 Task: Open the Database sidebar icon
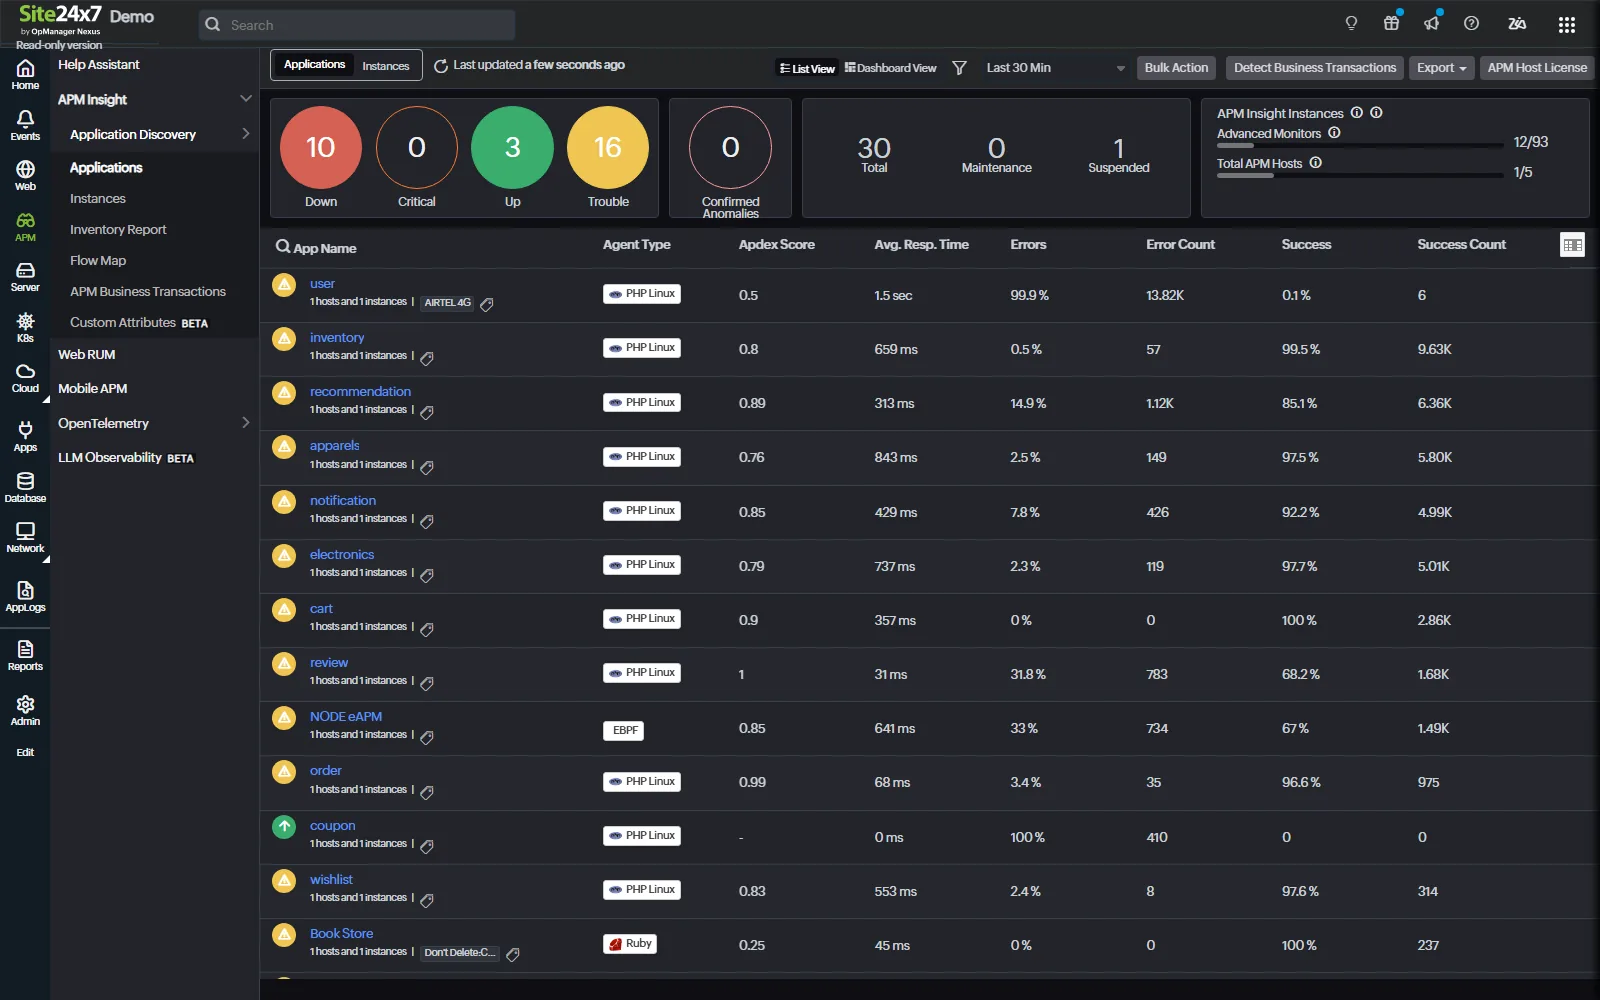(25, 487)
